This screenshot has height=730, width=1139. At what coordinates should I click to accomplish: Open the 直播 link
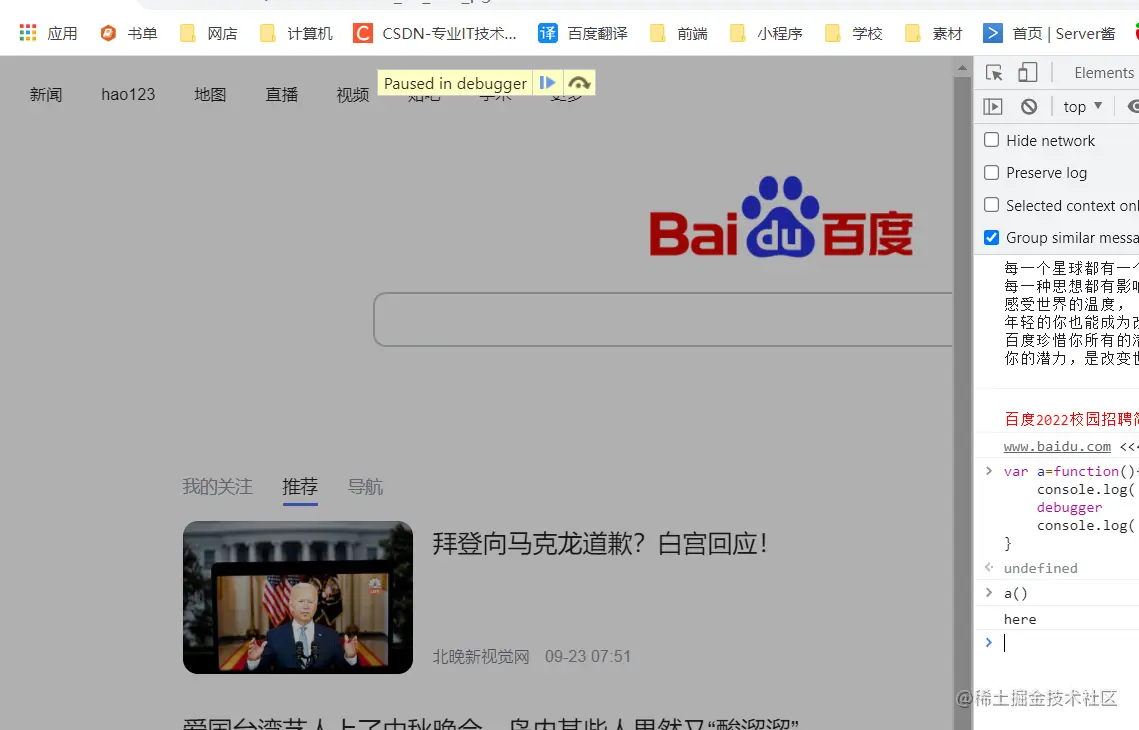(x=282, y=94)
